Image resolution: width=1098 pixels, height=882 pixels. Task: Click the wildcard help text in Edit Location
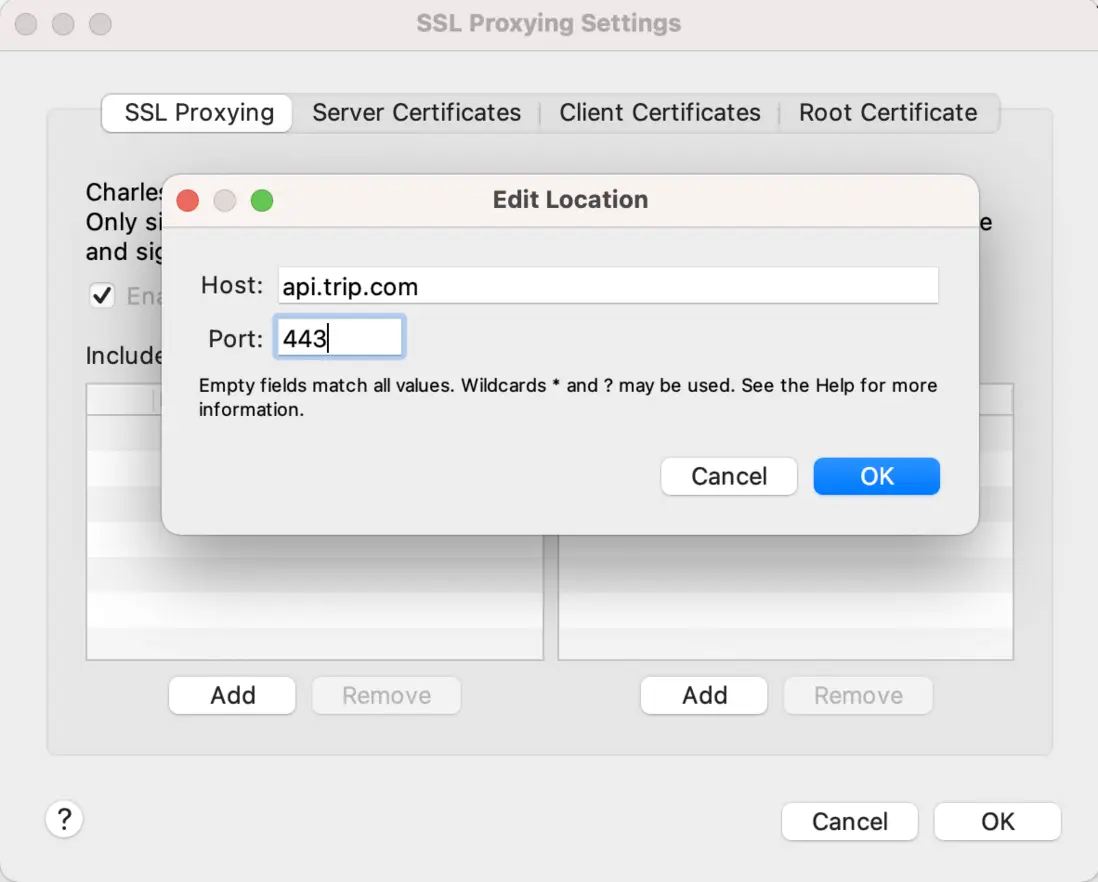(568, 397)
